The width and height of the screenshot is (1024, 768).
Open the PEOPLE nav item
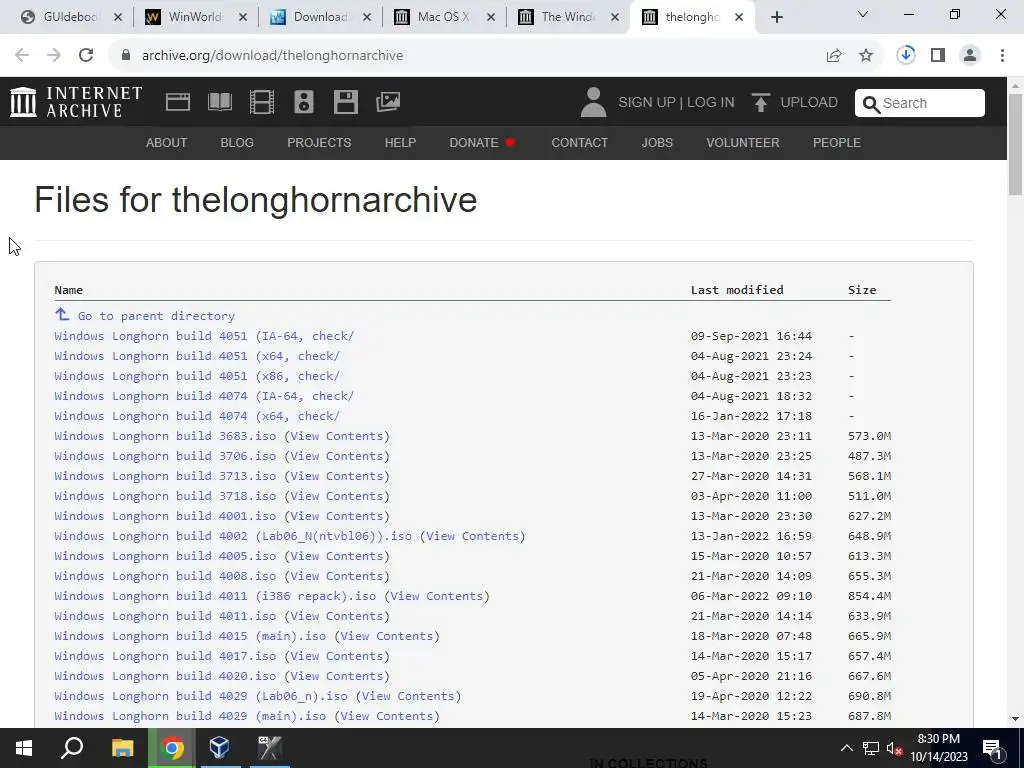coord(837,142)
